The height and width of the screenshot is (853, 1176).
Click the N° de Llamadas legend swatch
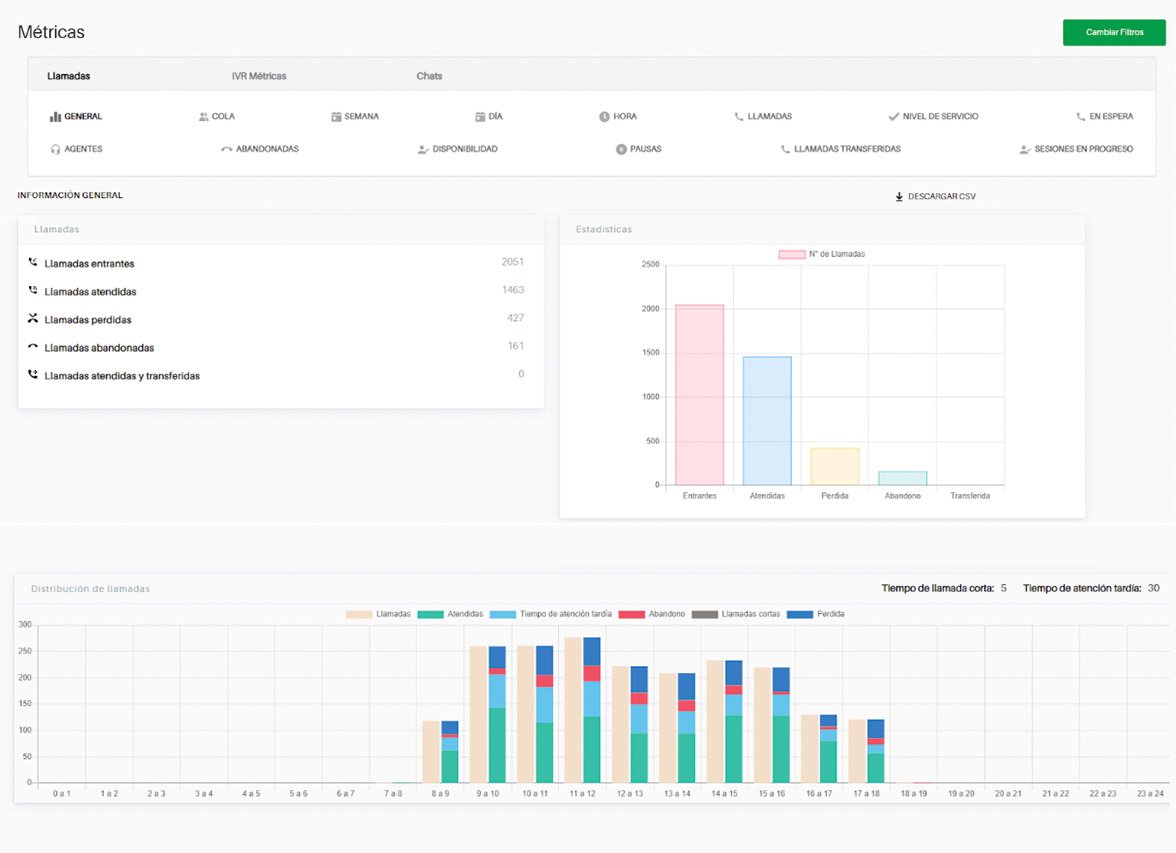point(791,255)
